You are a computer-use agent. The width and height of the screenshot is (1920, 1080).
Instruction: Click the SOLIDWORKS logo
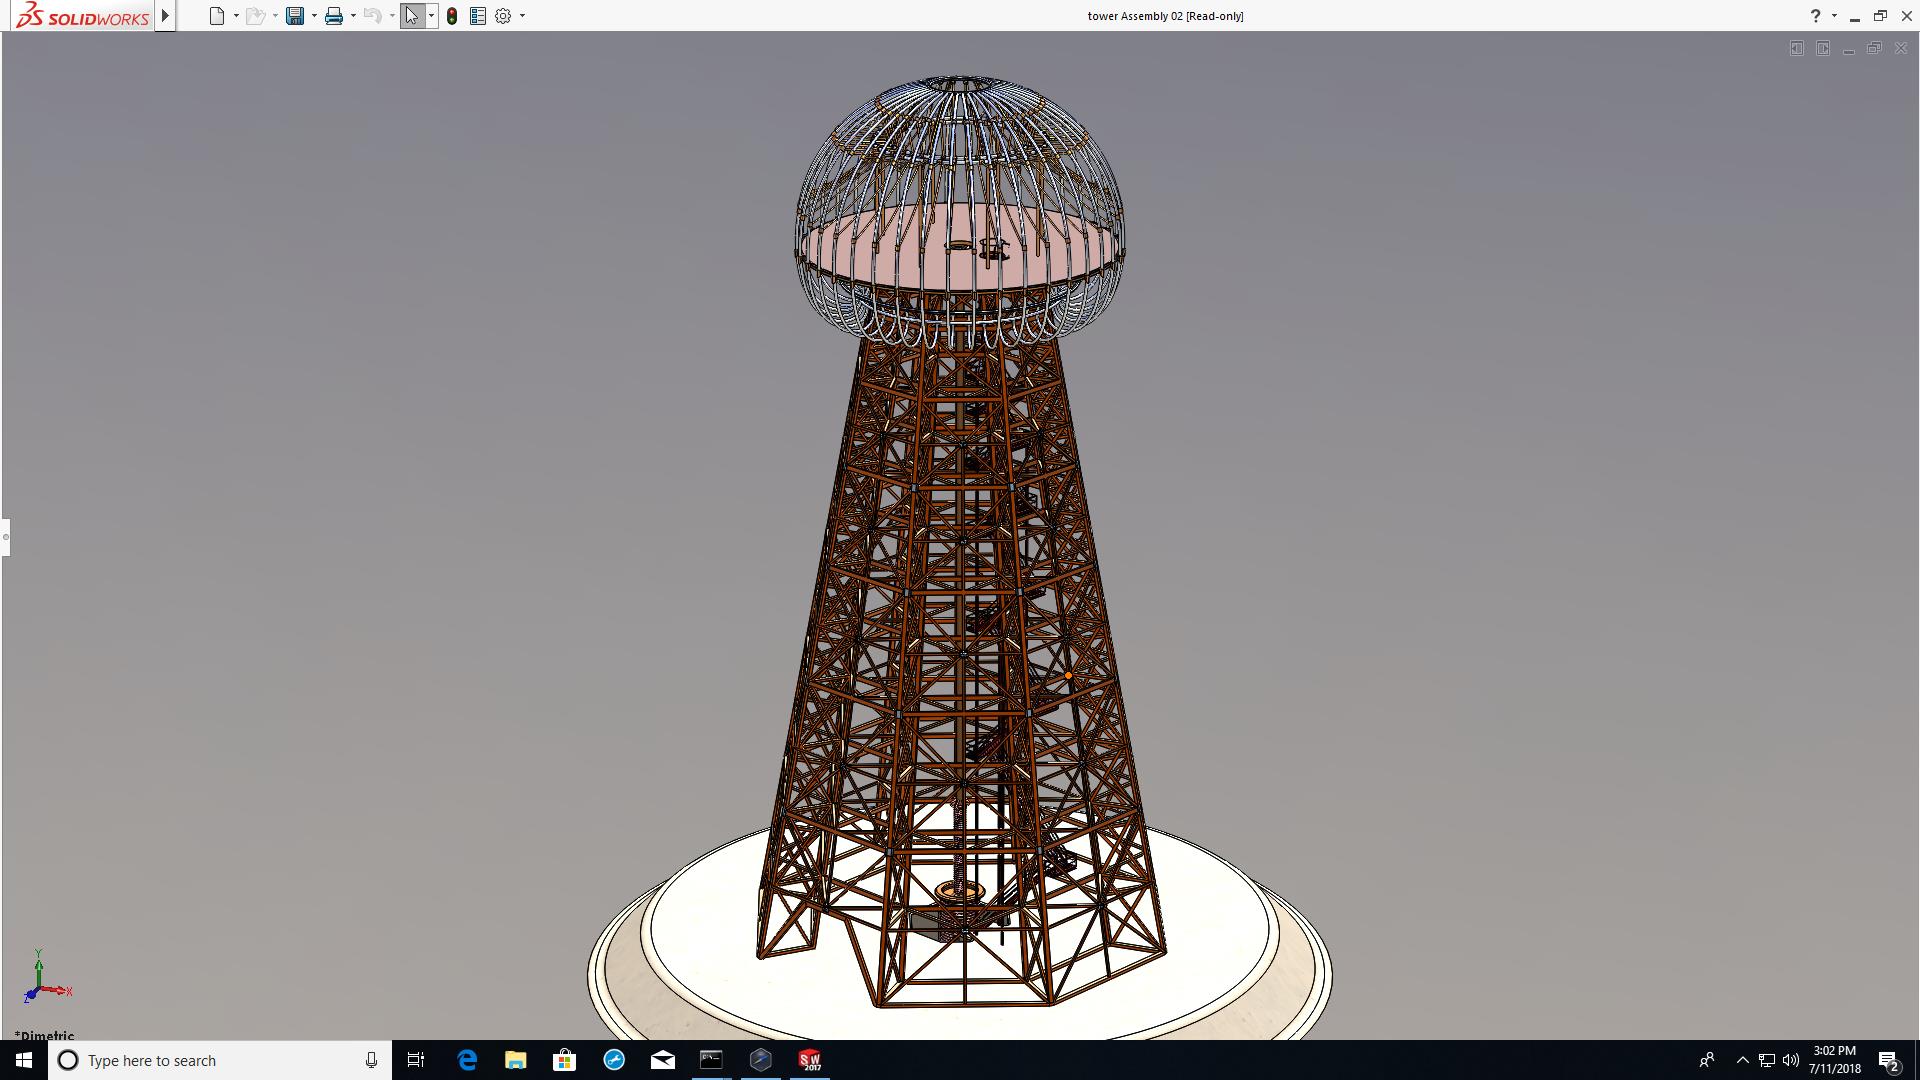83,16
